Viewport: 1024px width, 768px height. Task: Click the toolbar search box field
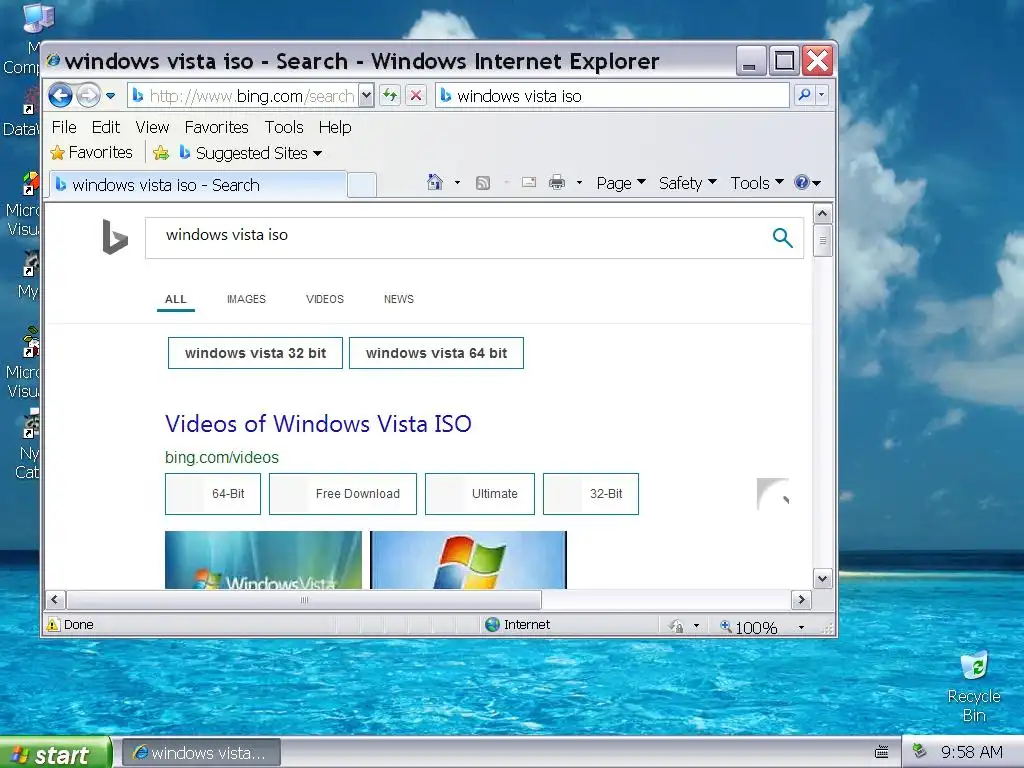click(613, 96)
